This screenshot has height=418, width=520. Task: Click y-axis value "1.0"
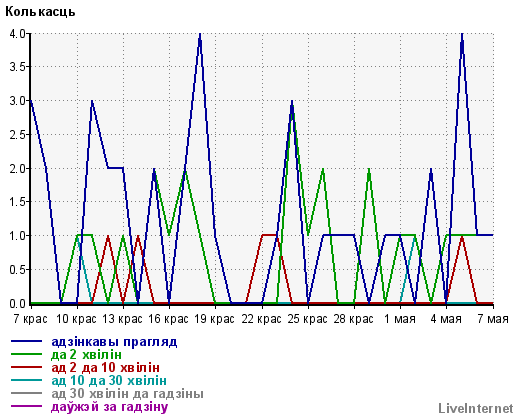(x=17, y=236)
